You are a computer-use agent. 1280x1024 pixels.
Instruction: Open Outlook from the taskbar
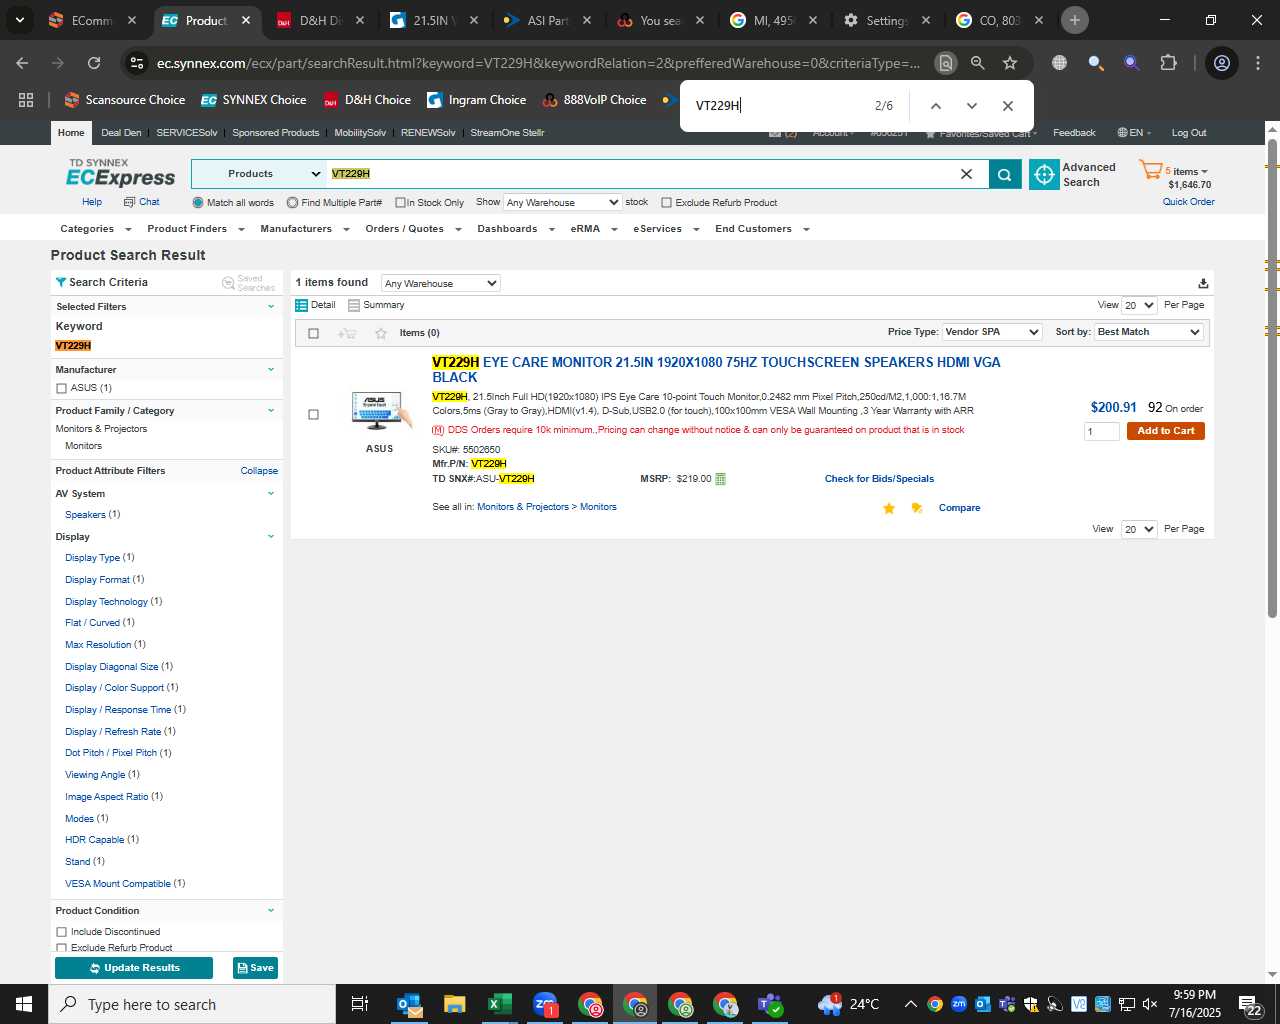pos(409,1004)
